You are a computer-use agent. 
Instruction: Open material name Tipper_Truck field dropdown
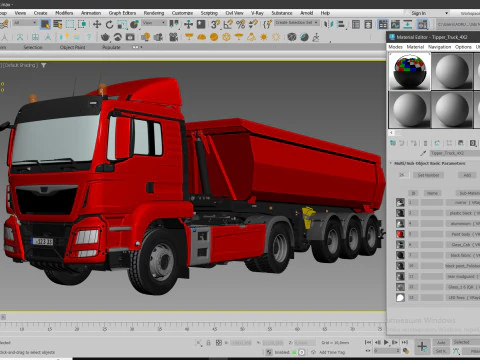pos(455,153)
